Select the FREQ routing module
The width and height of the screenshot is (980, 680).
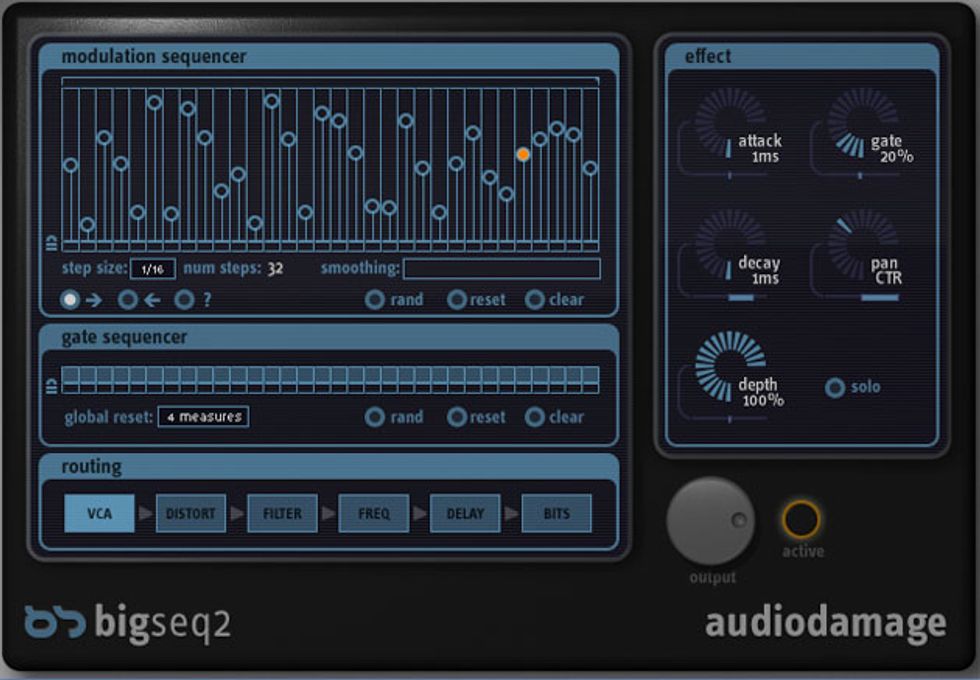click(x=374, y=514)
